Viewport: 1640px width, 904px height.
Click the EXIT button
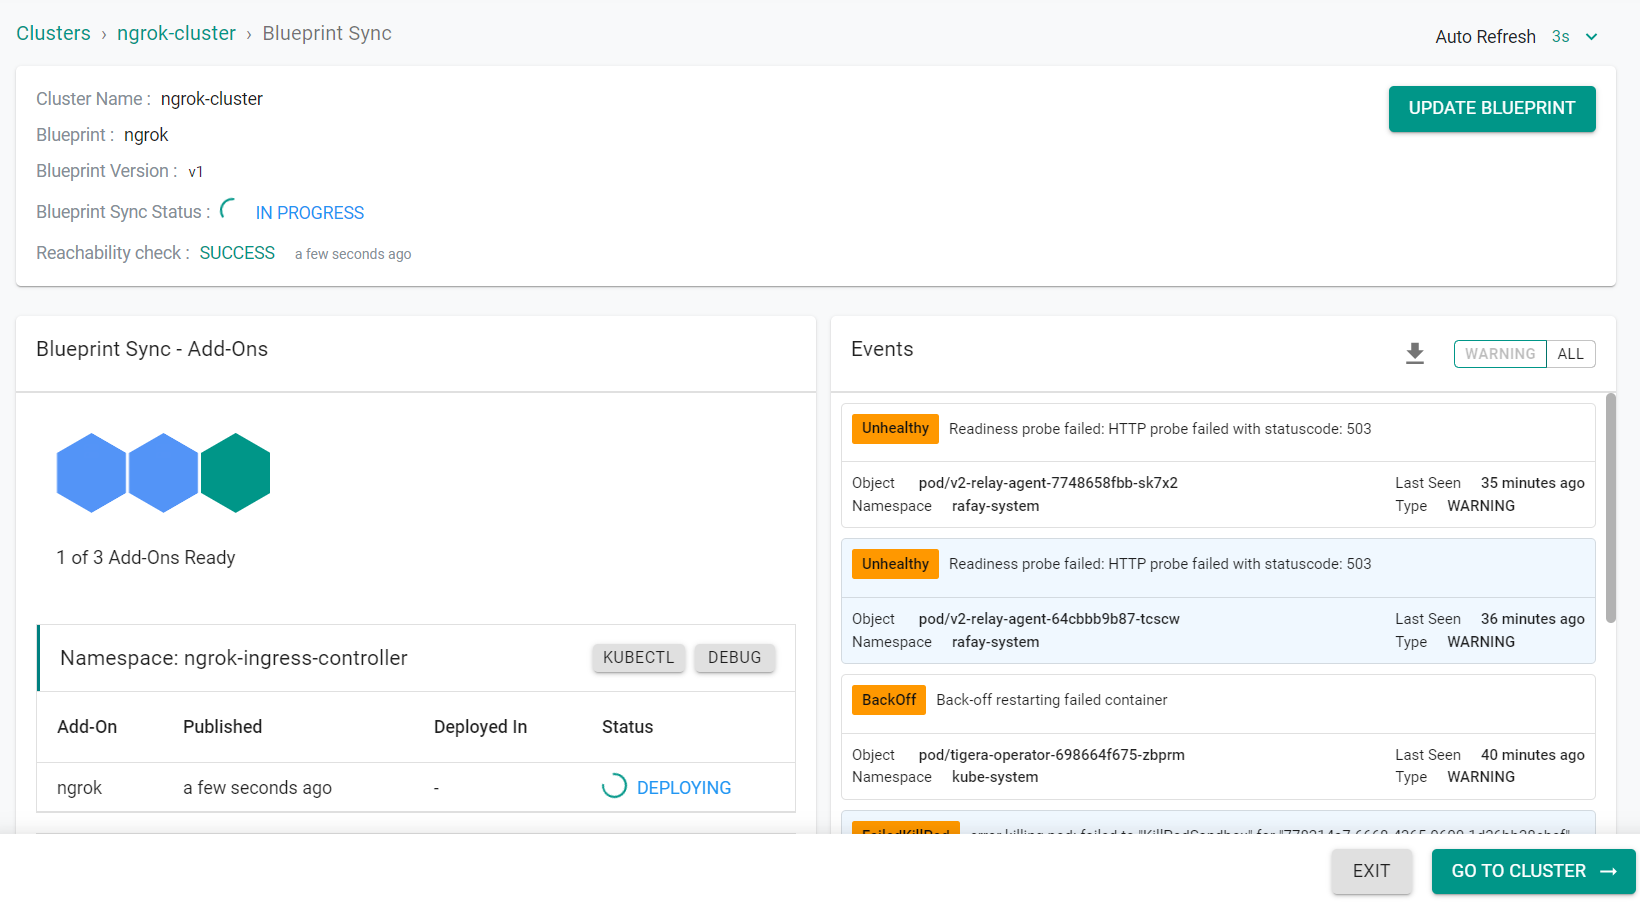click(1371, 871)
